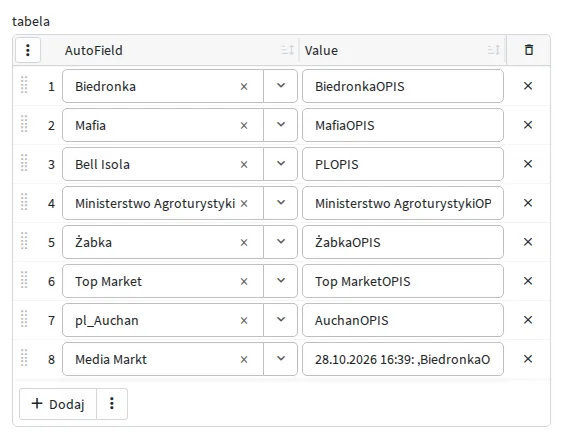
Task: Expand the Top Market dropdown
Action: [281, 281]
